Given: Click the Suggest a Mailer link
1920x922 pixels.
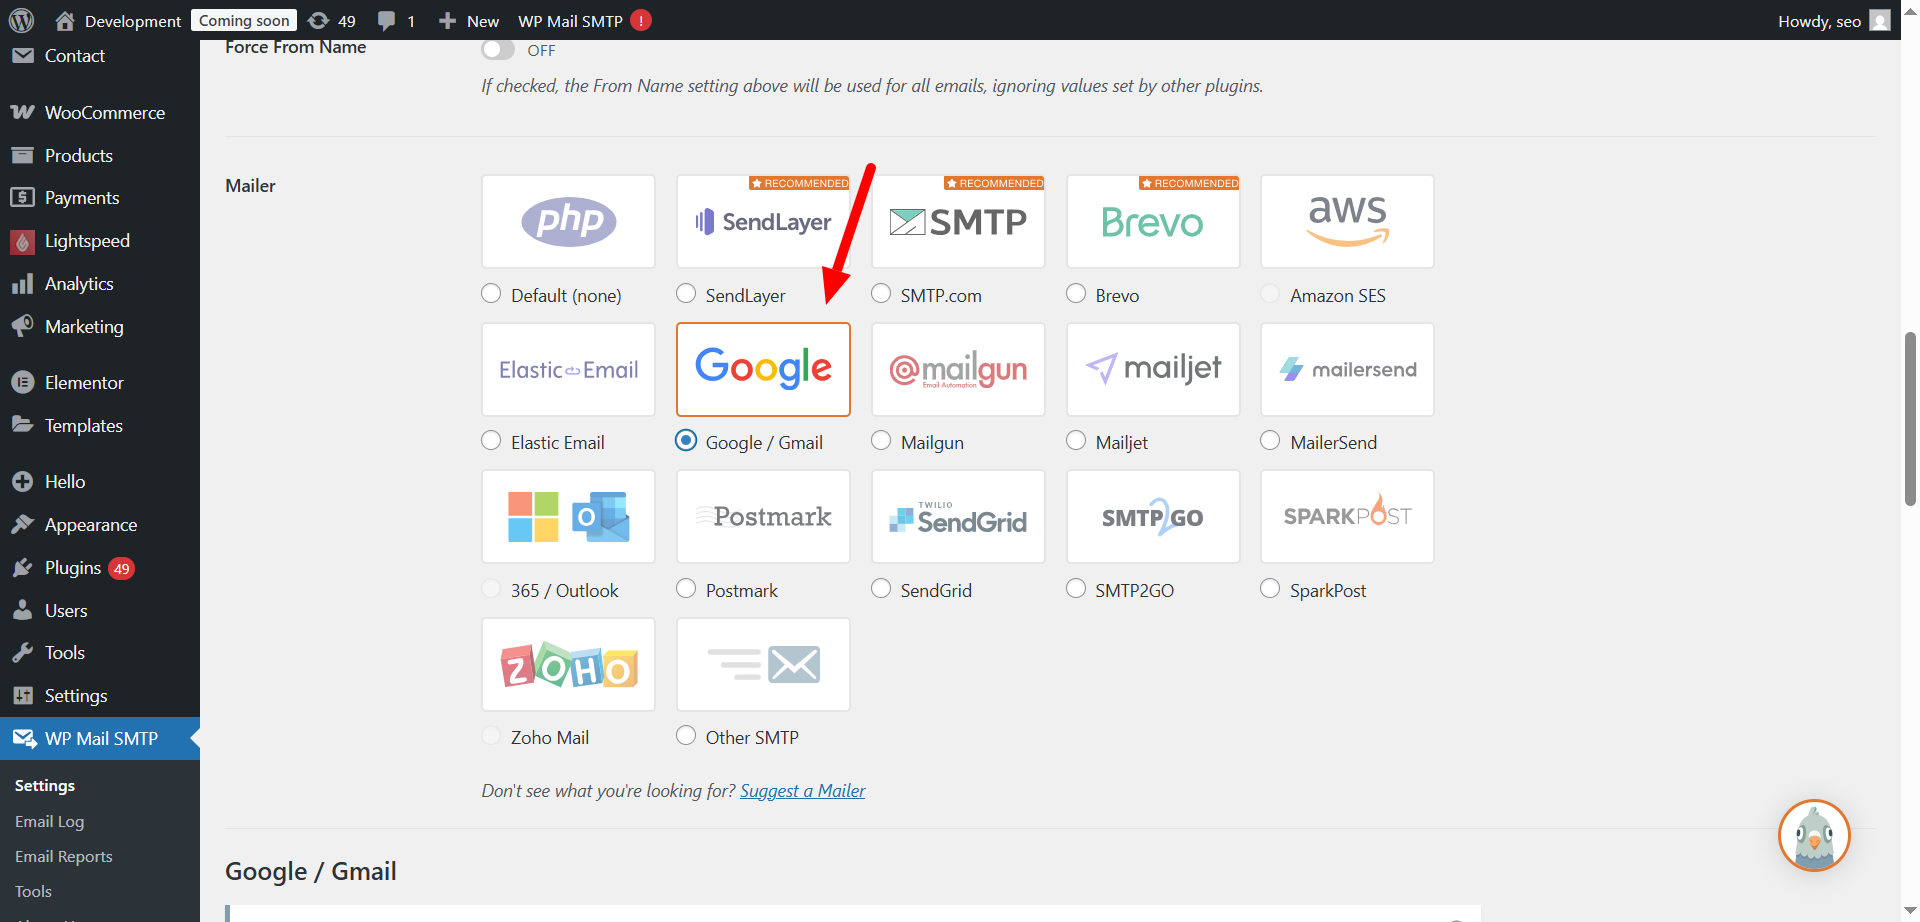Looking at the screenshot, I should (x=802, y=791).
